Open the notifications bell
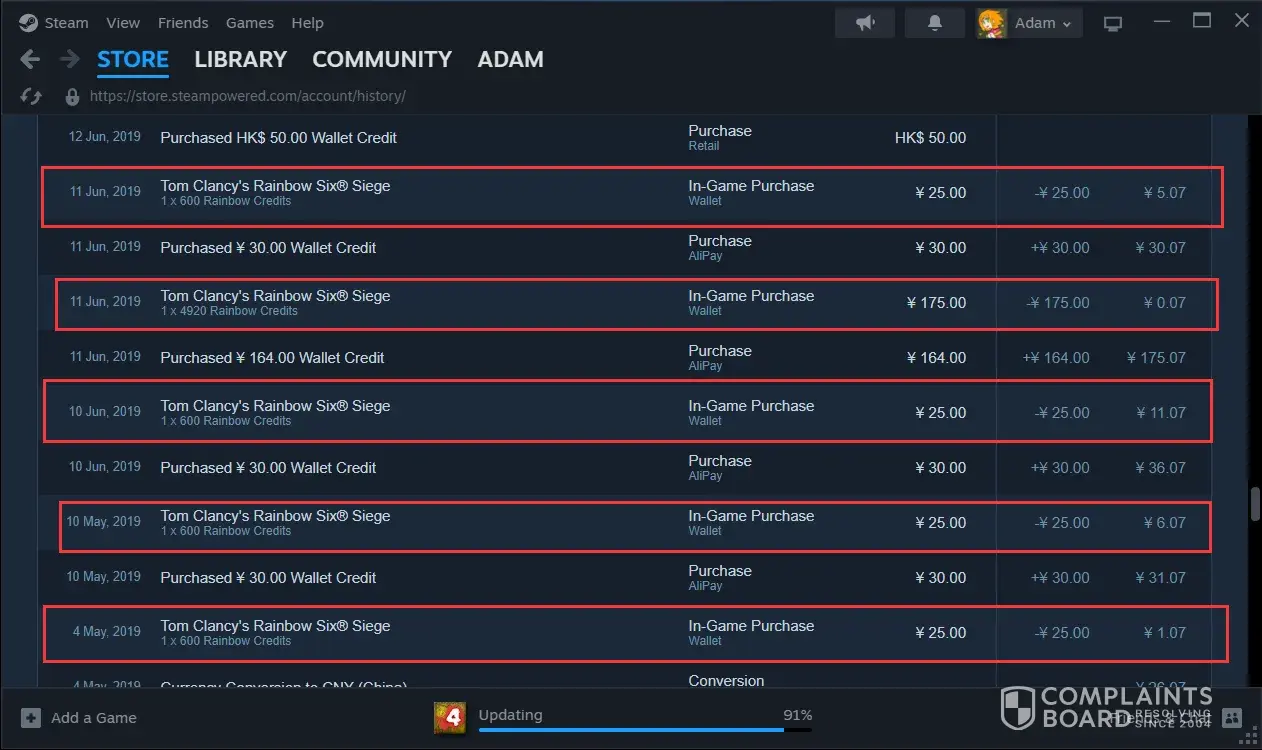The image size is (1262, 750). coord(935,23)
